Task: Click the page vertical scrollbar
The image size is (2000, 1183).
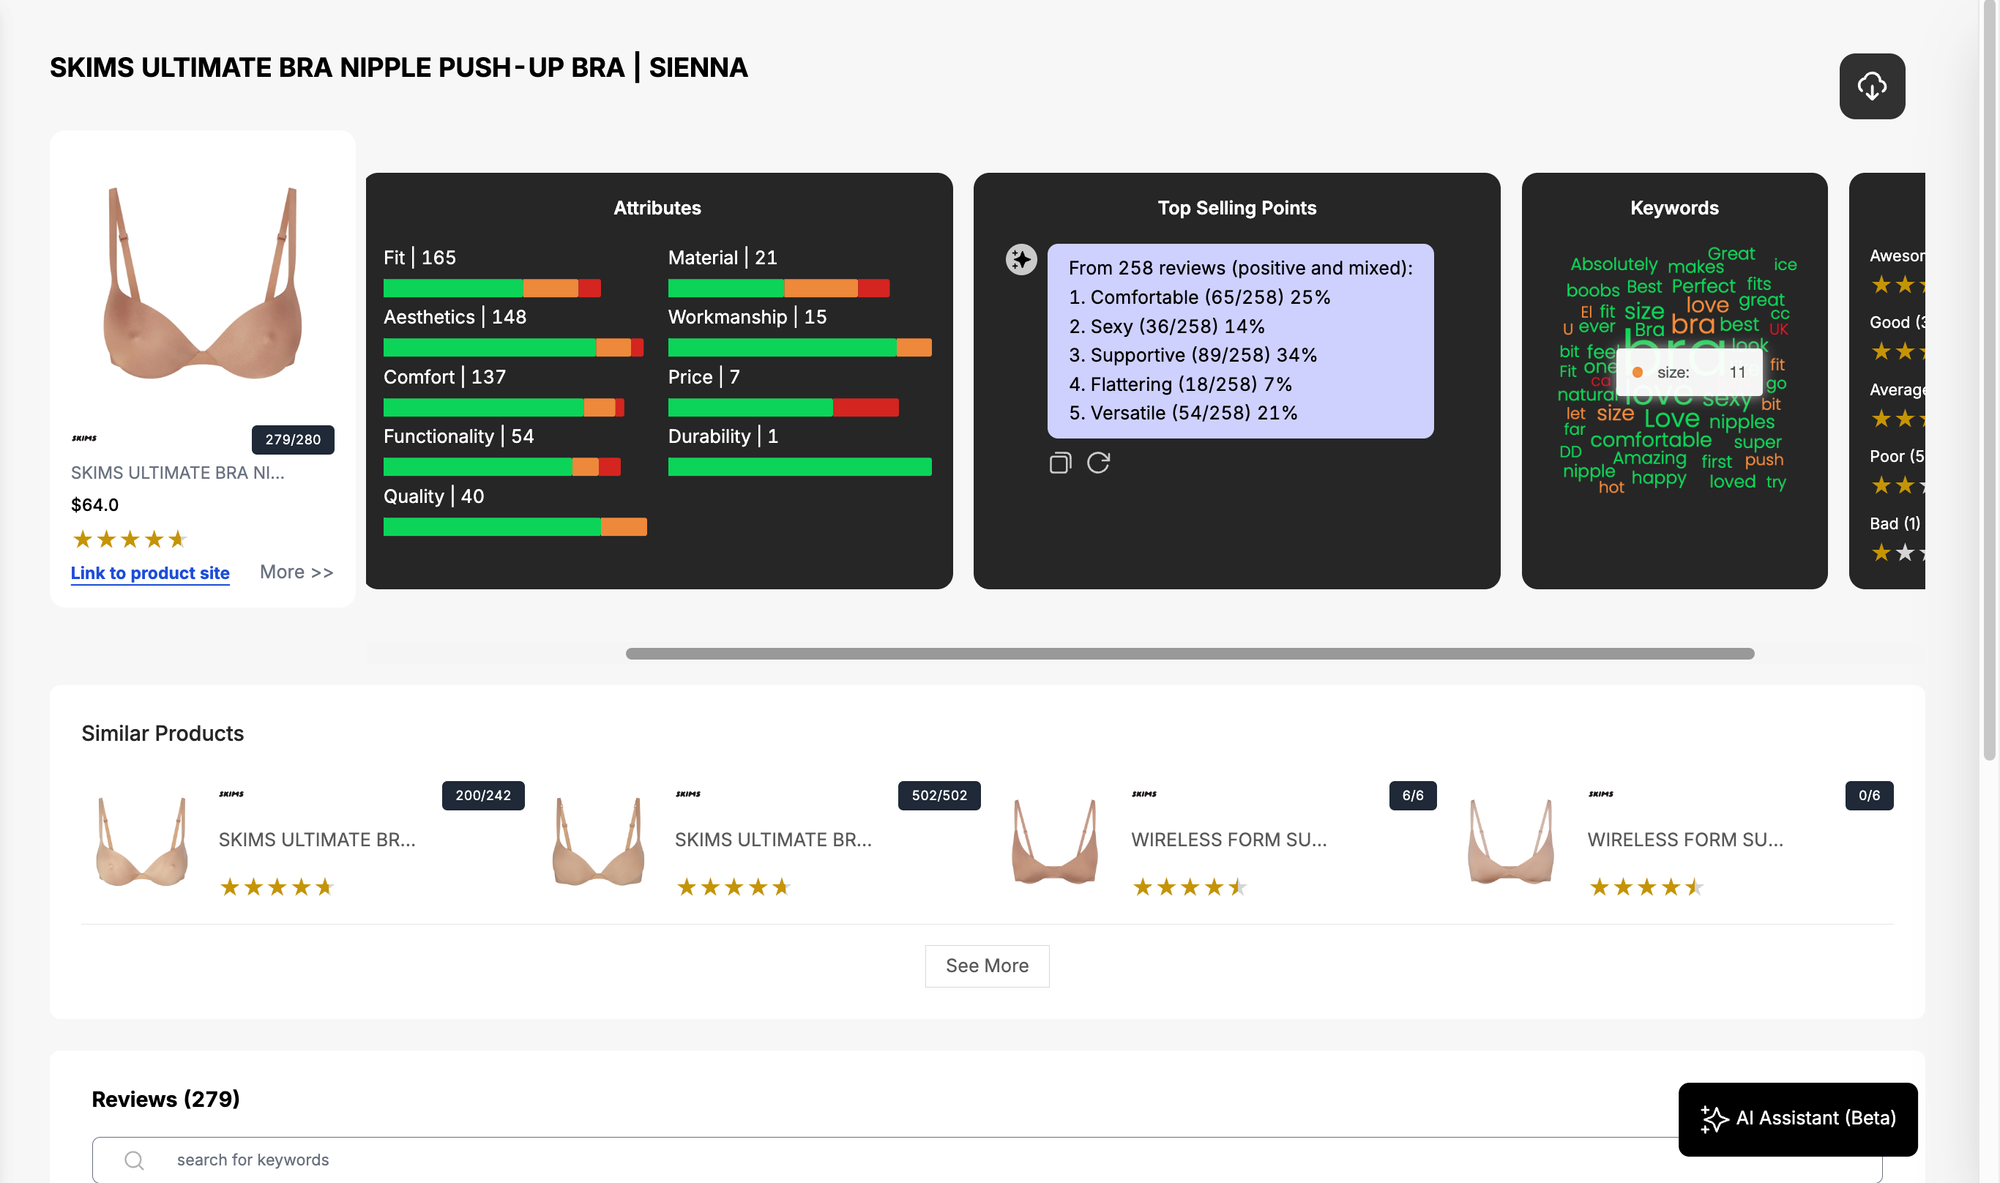Action: click(1989, 380)
